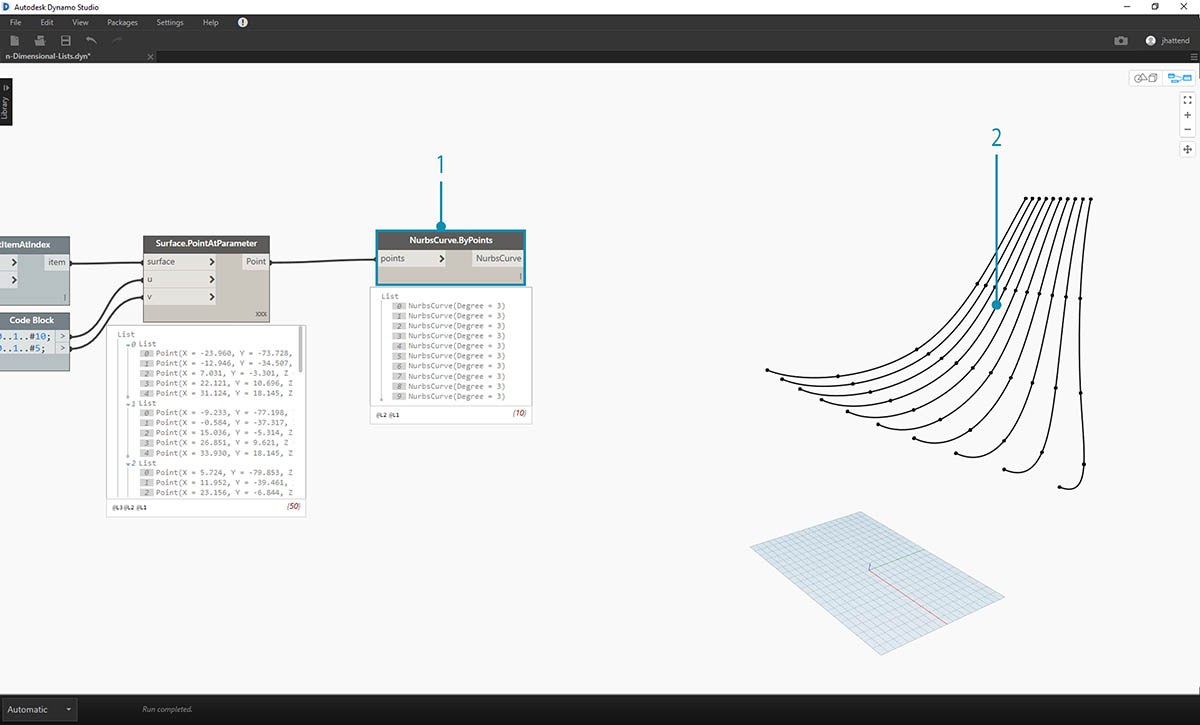The height and width of the screenshot is (725, 1200).
Task: Click the {10} item count in the NurbsCurve preview
Action: [x=518, y=414]
